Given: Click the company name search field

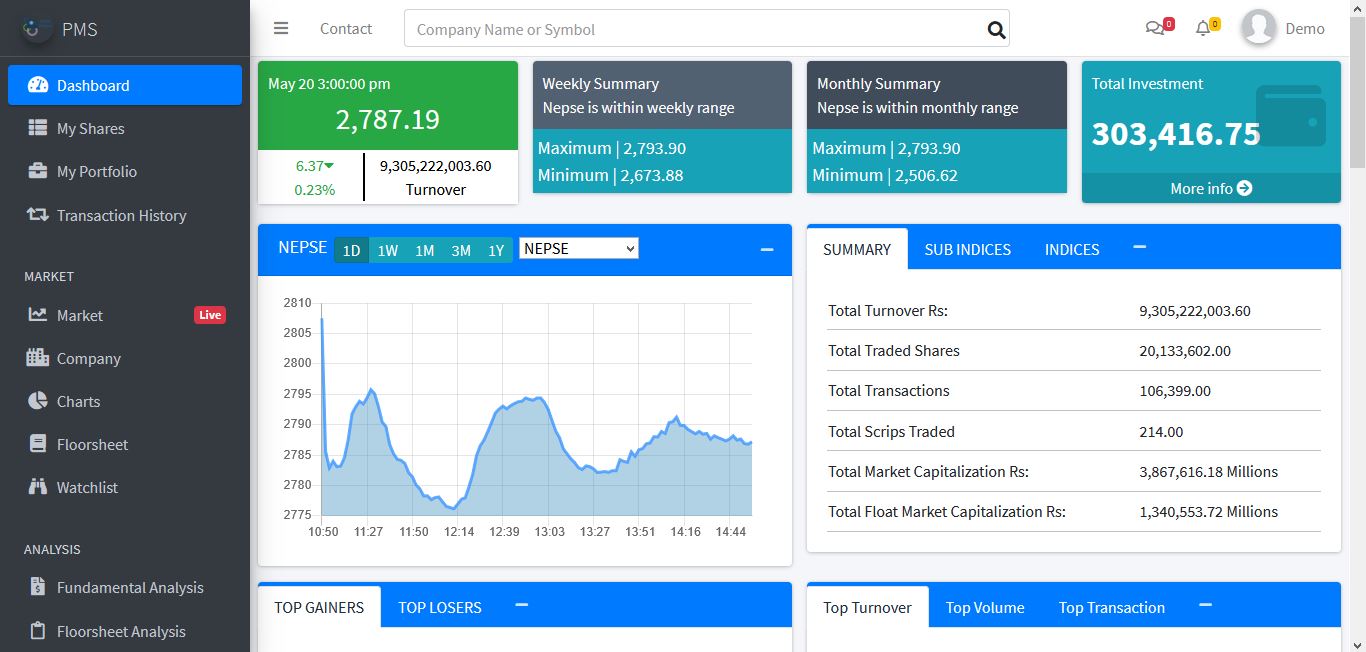Looking at the screenshot, I should 690,30.
